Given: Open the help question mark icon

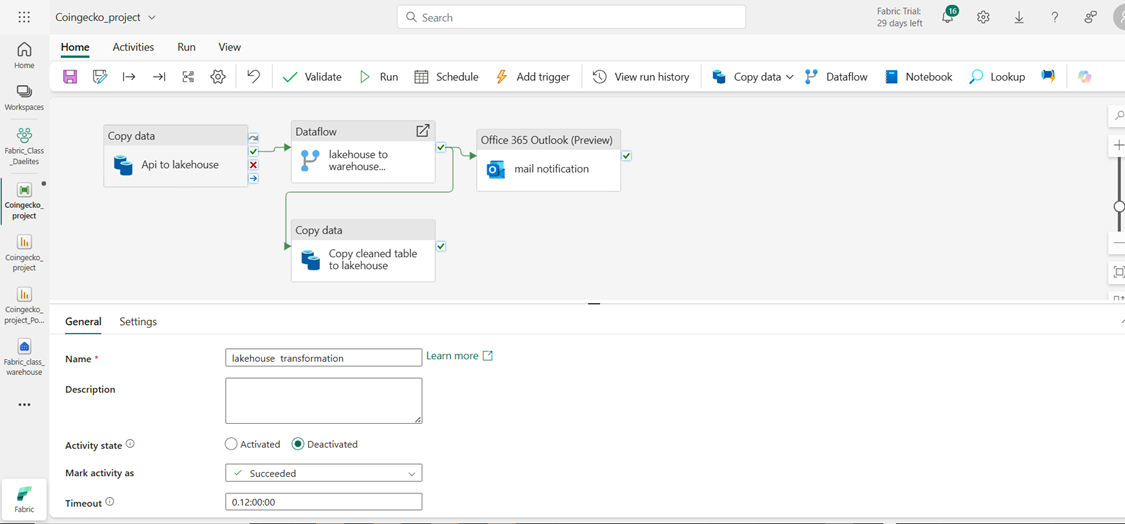Looking at the screenshot, I should pyautogui.click(x=1055, y=17).
